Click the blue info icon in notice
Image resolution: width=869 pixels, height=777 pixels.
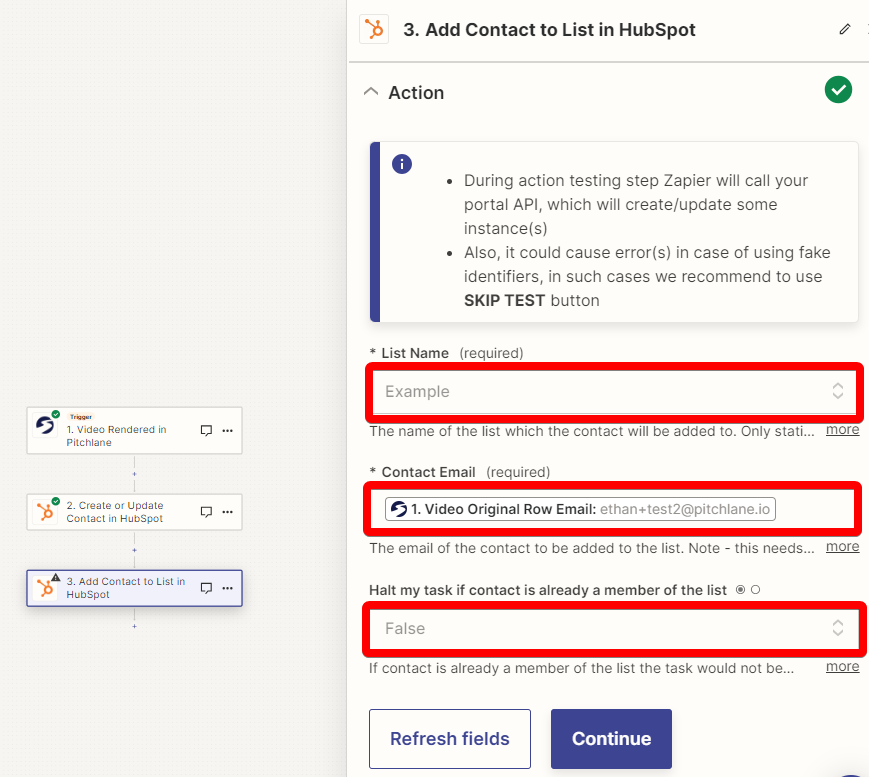(402, 164)
